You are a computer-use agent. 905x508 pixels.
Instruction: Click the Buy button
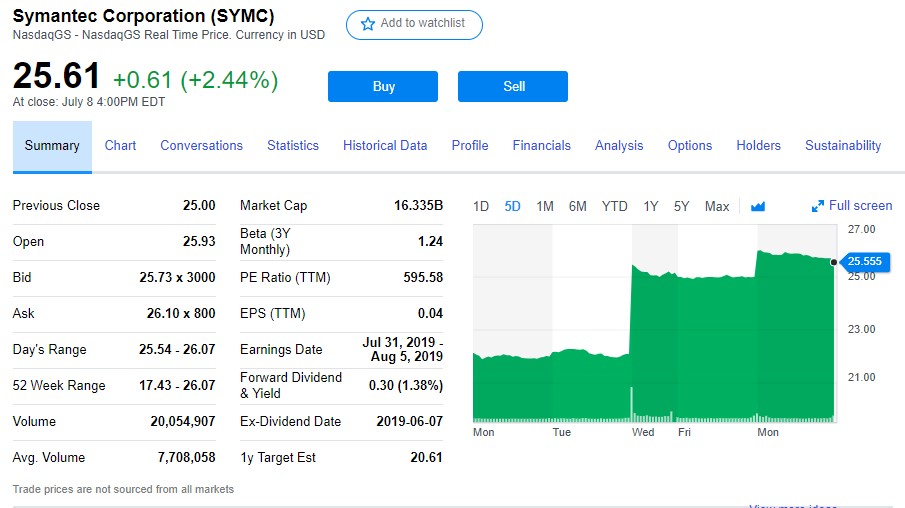(383, 87)
